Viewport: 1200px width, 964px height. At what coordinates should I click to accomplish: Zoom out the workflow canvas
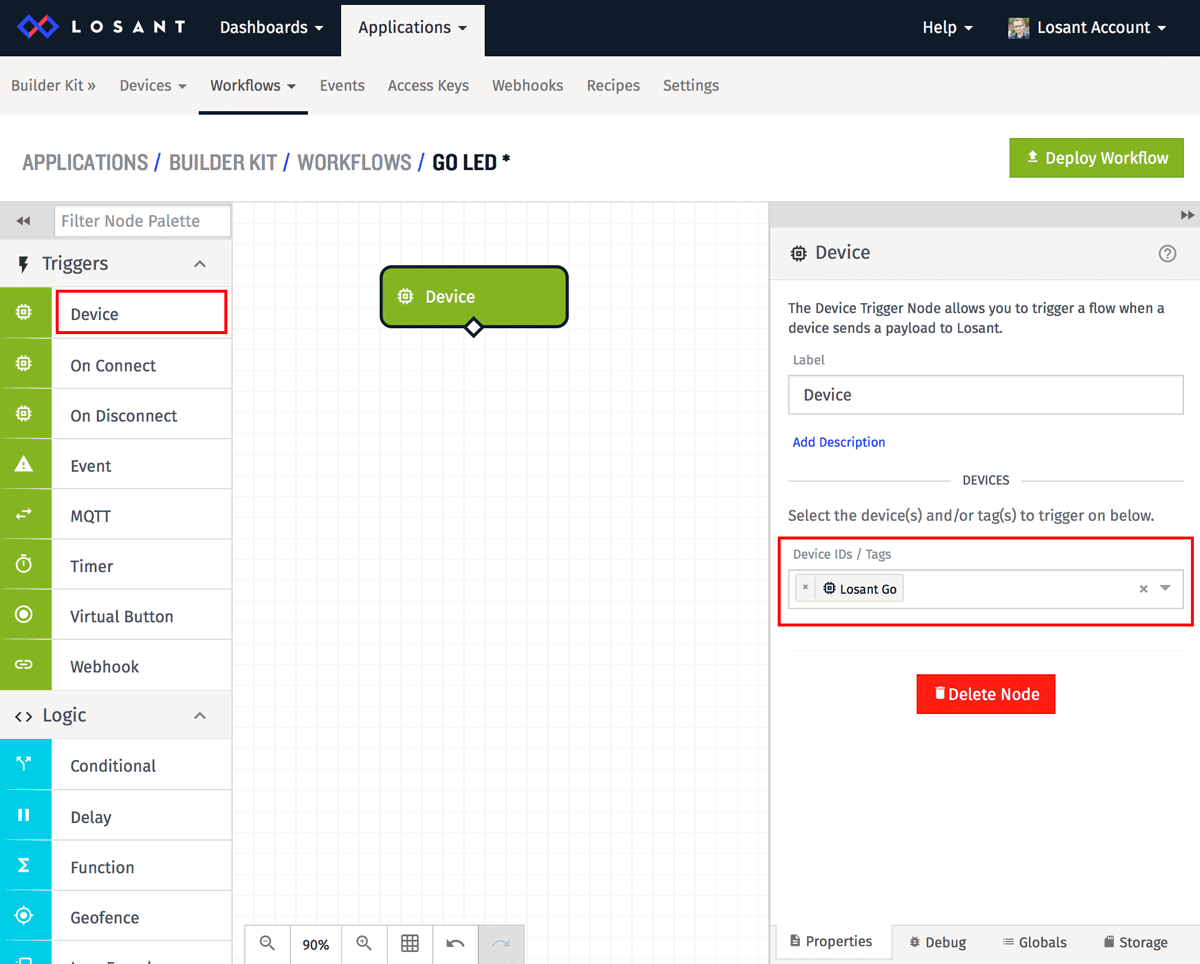tap(267, 944)
